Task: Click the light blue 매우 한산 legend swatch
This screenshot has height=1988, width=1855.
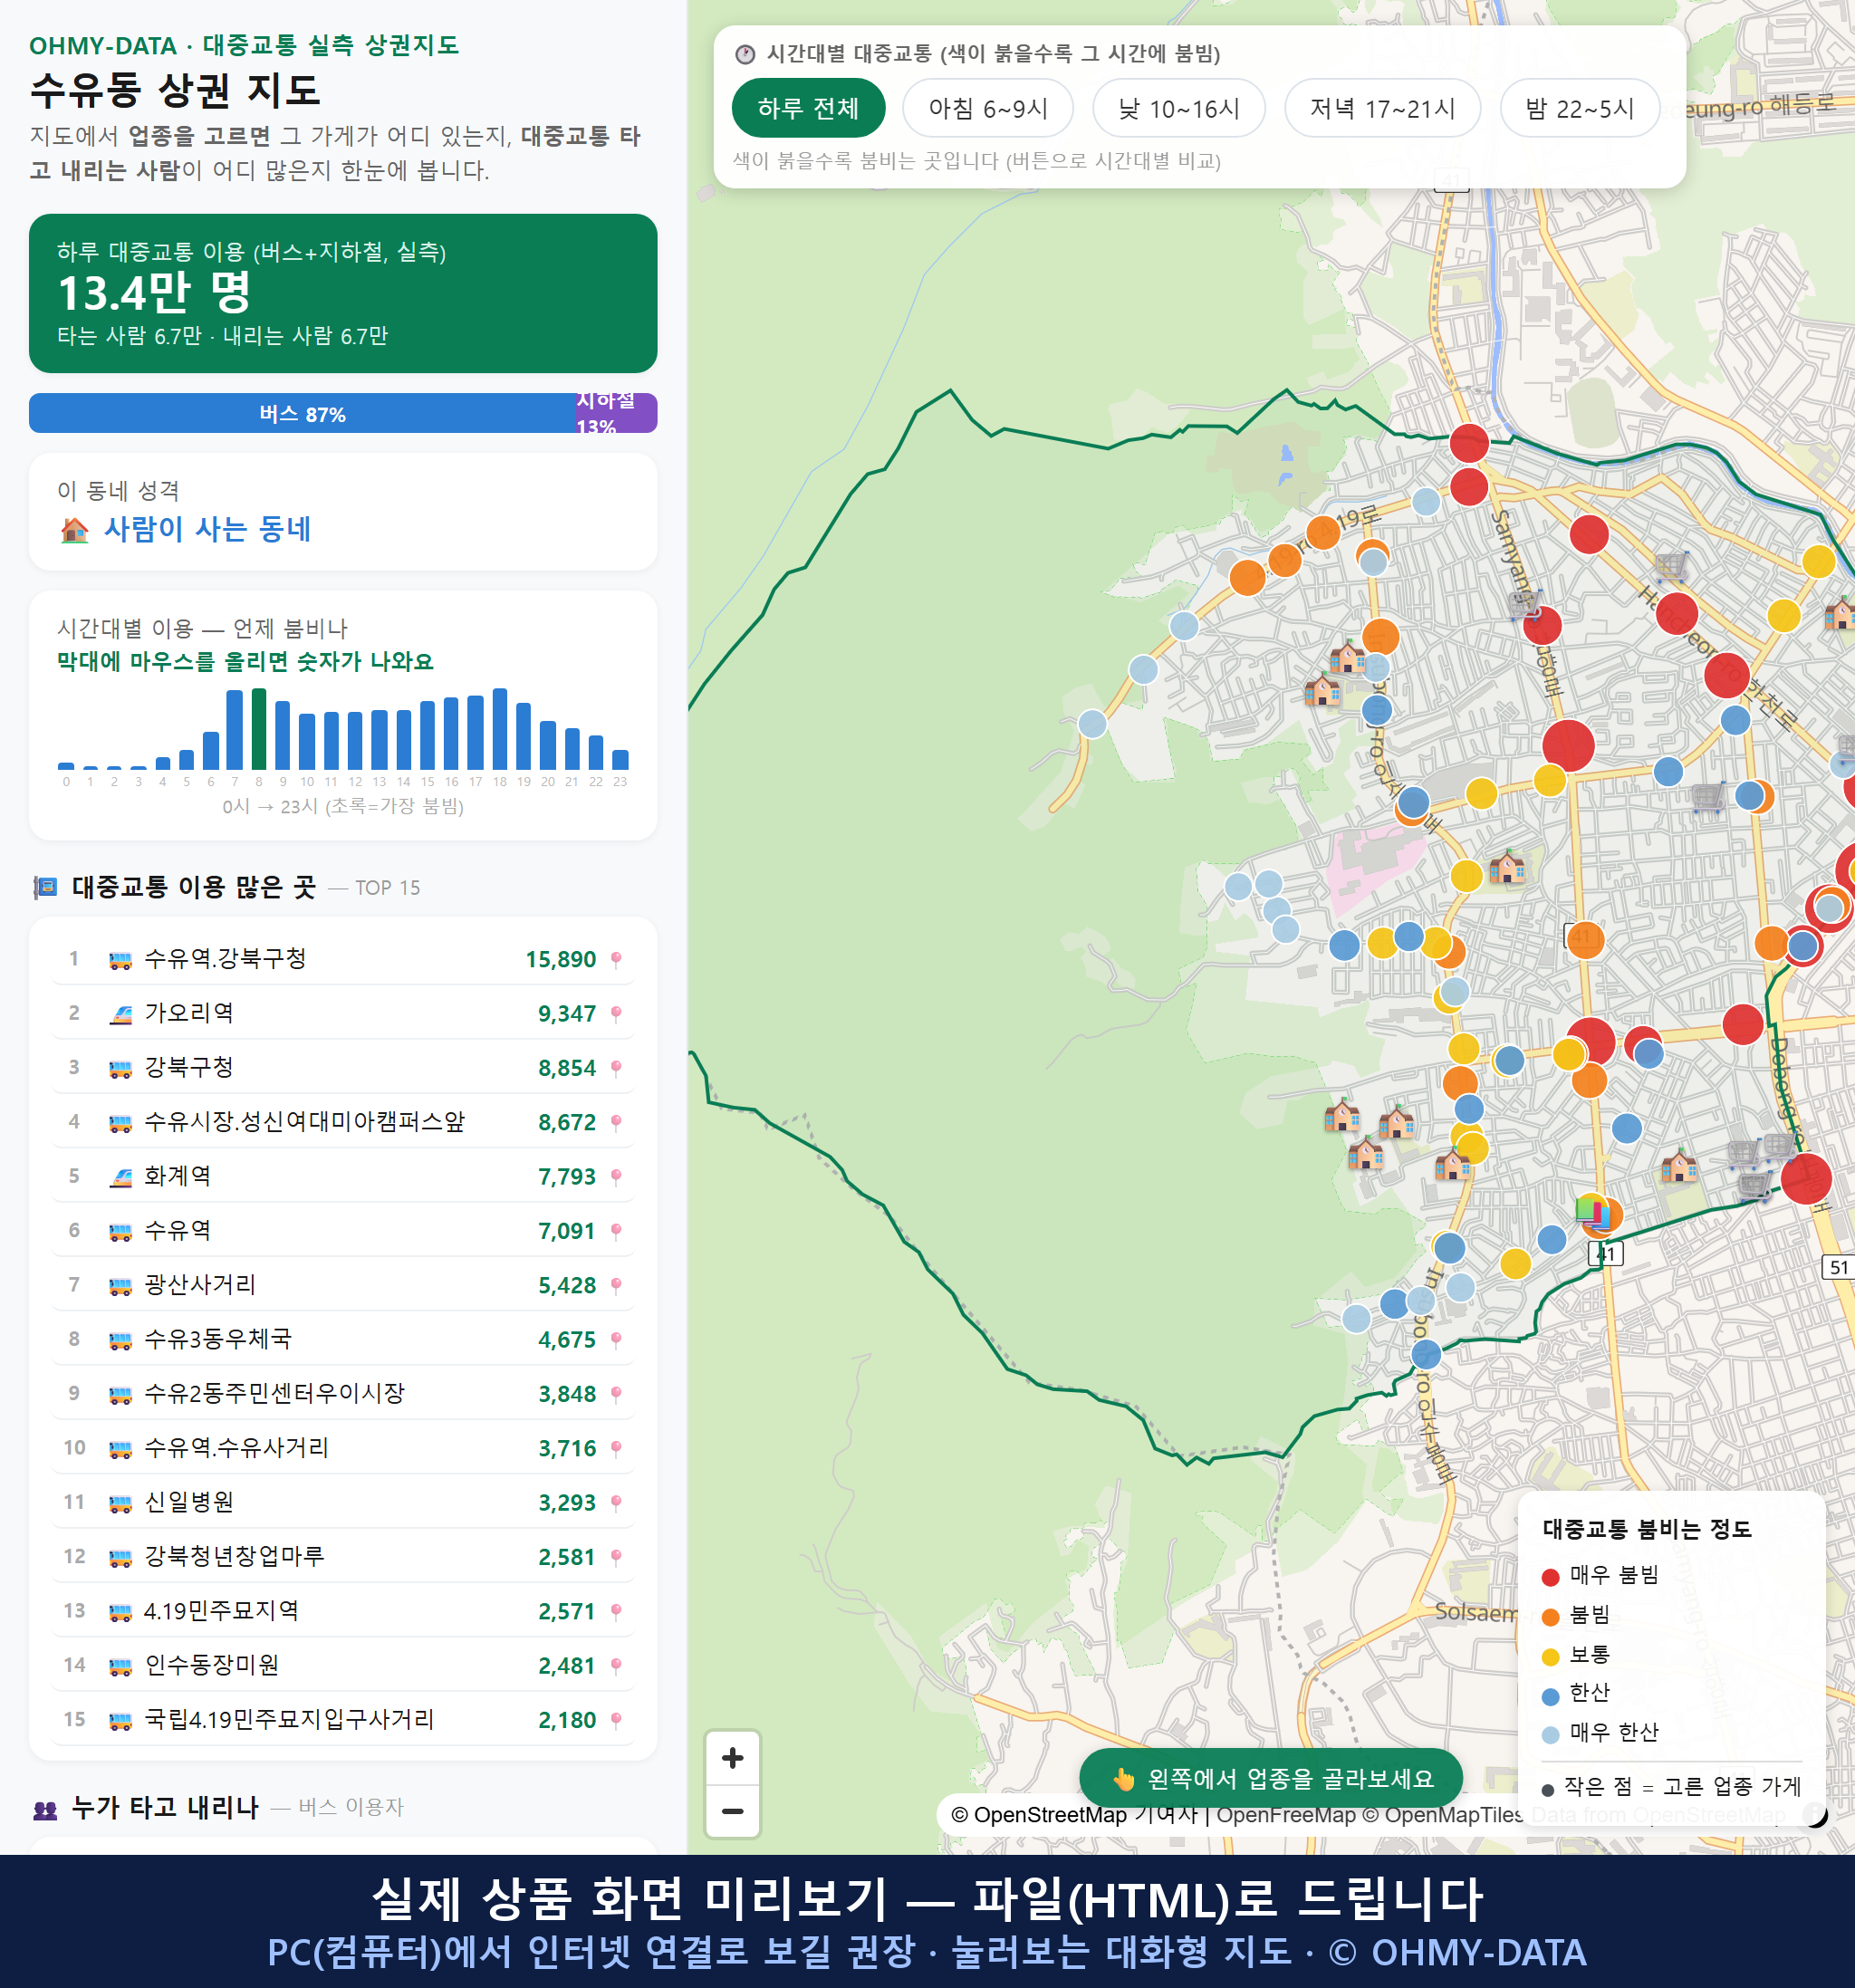Action: (1551, 1735)
